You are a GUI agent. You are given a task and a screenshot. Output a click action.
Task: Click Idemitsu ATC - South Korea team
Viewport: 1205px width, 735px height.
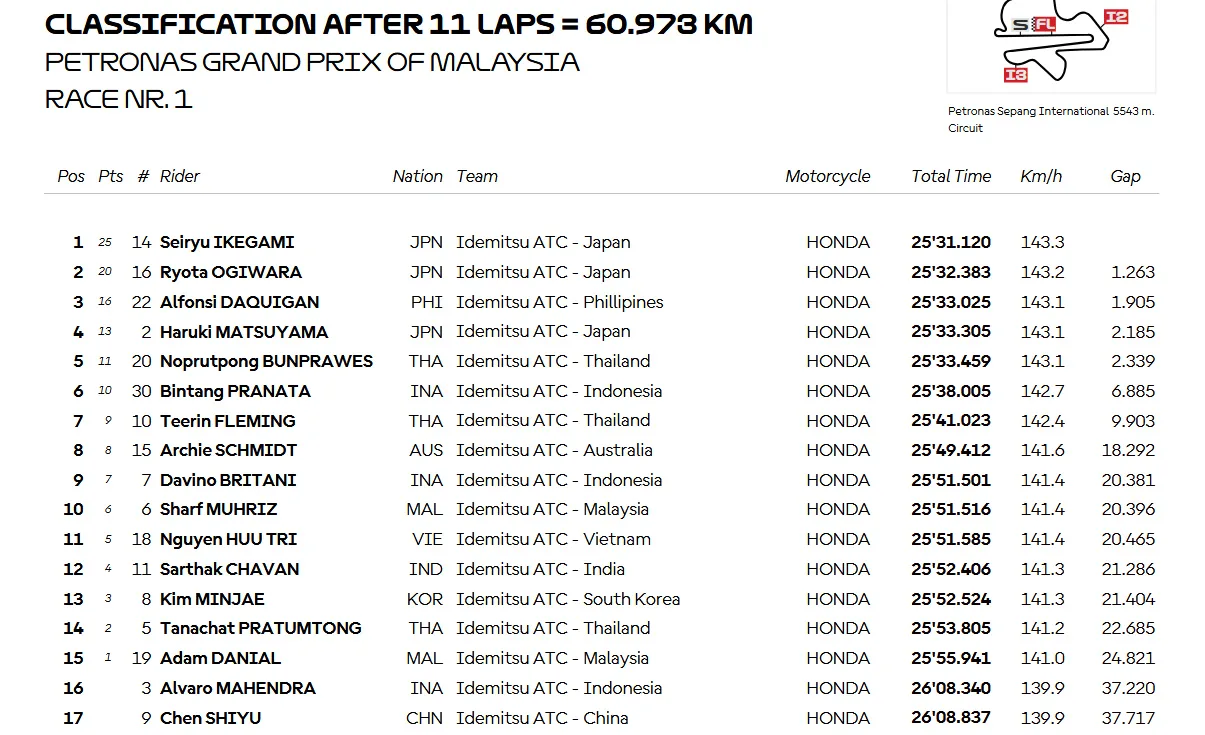point(568,599)
